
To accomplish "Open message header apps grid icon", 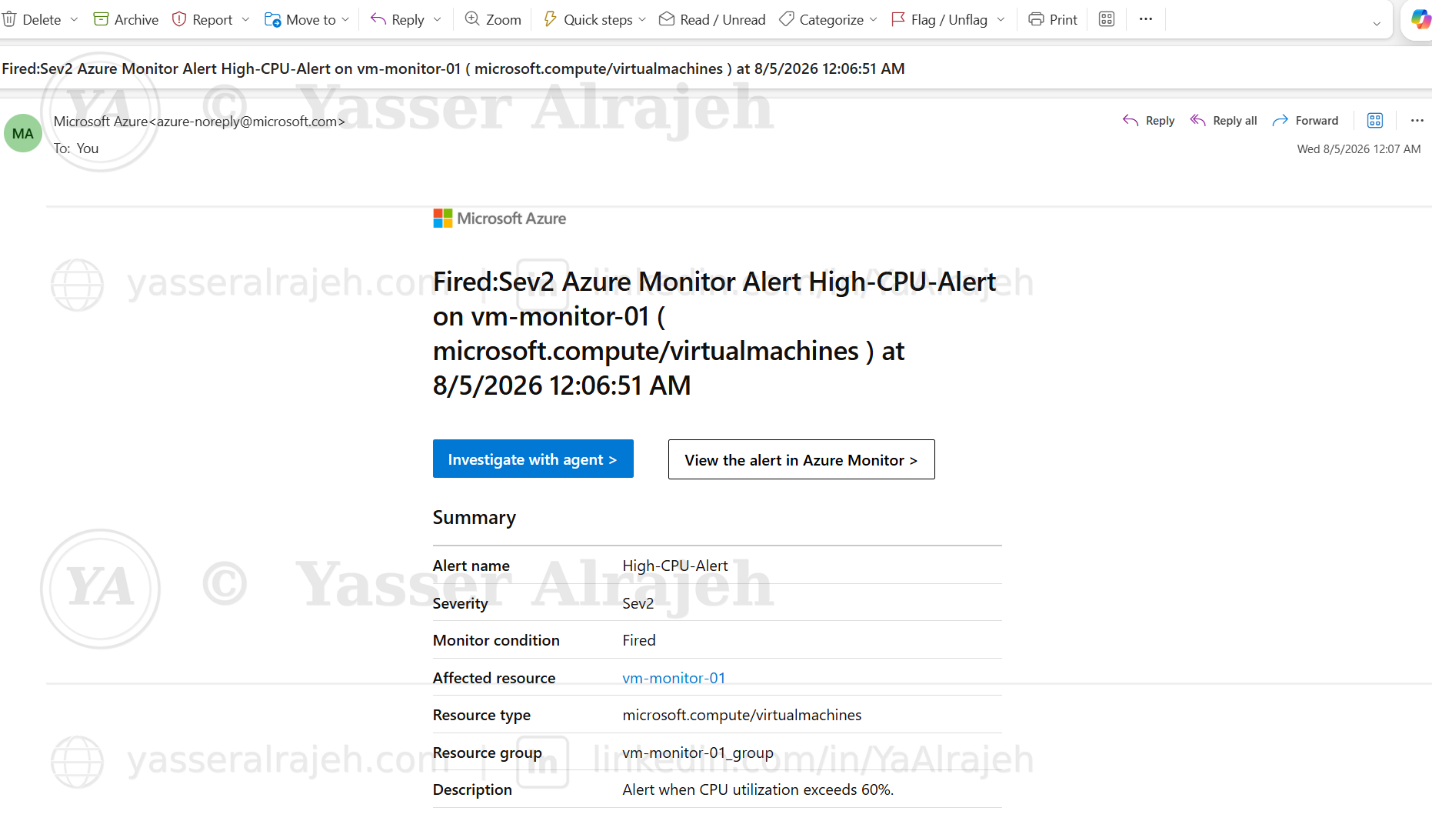I will (x=1375, y=120).
